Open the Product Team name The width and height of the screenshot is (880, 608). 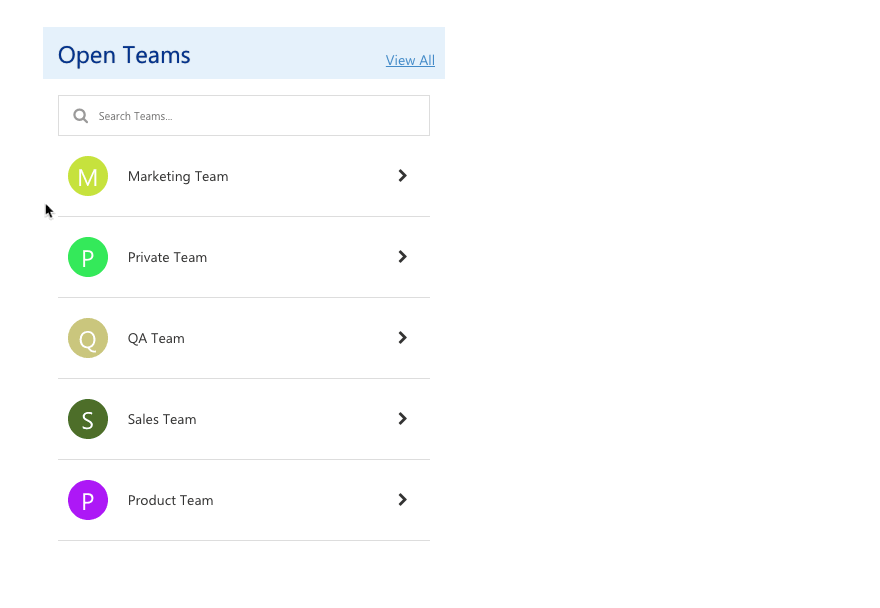170,501
